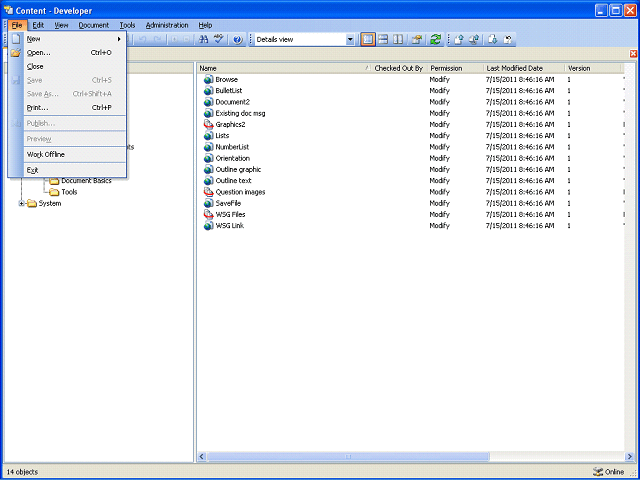Click the package icon of Graphics2 row
The image size is (640, 480).
pyautogui.click(x=209, y=124)
